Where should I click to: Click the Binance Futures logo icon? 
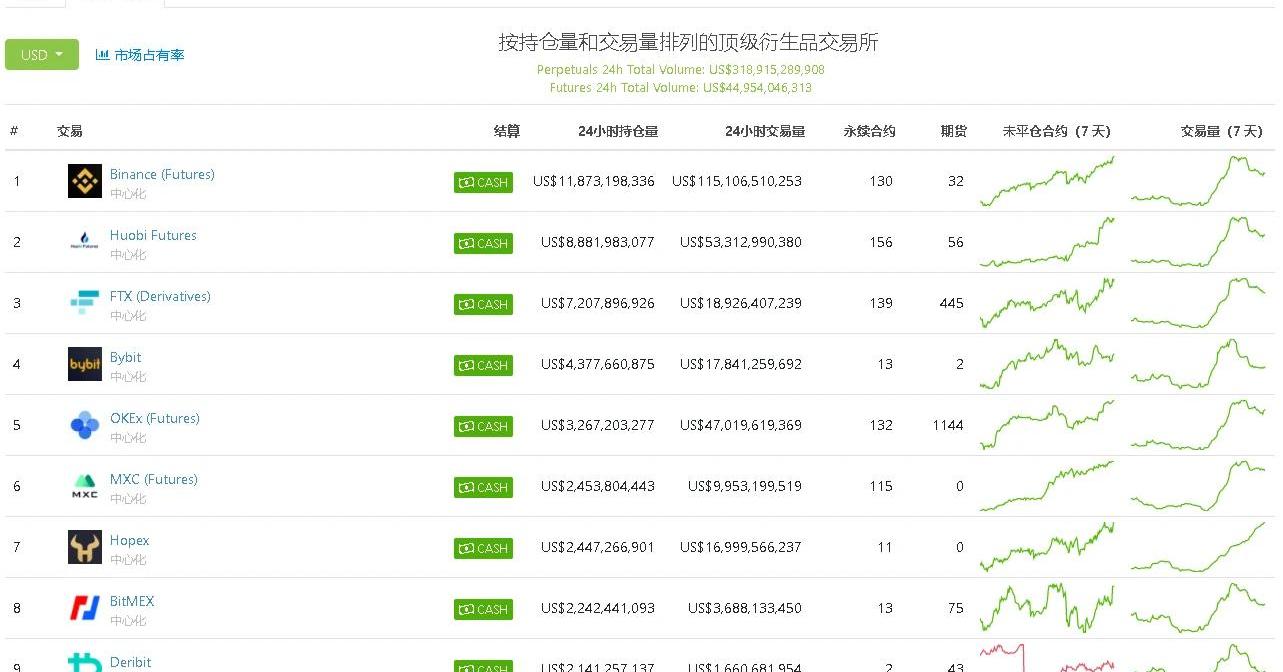pos(85,181)
